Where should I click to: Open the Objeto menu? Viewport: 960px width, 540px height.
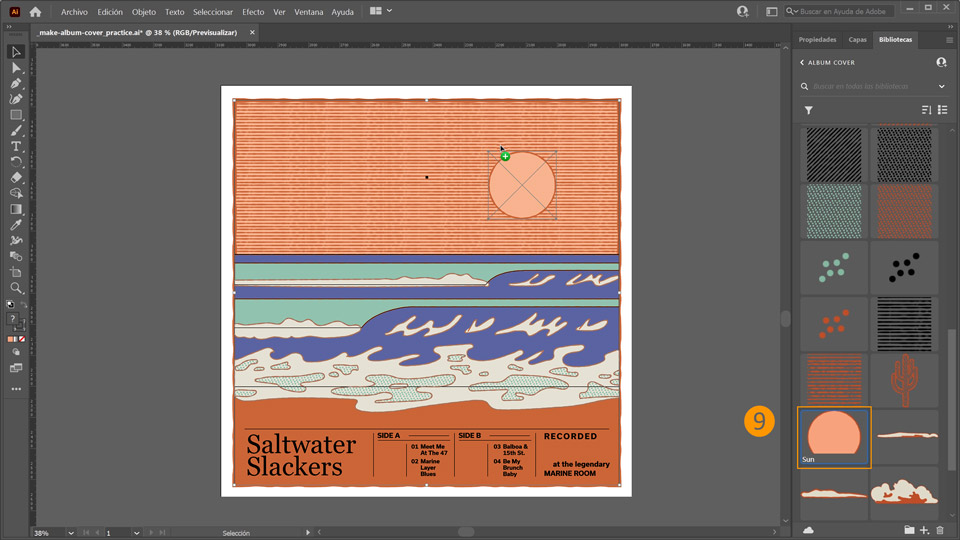[x=144, y=12]
